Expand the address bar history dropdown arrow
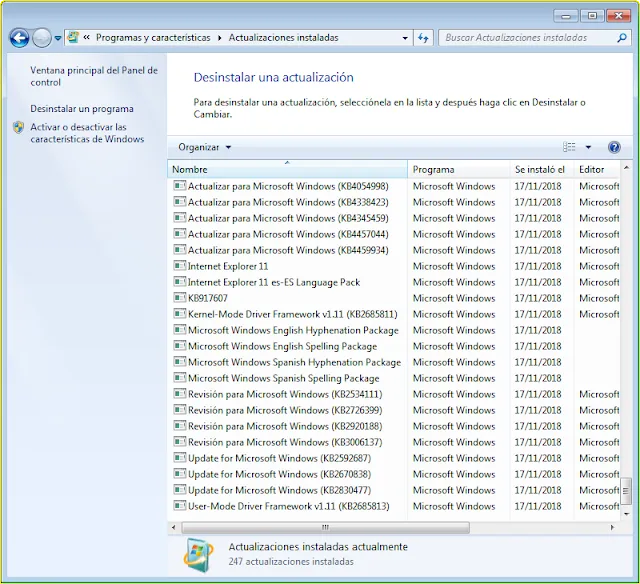Viewport: 640px width, 584px height. [405, 38]
